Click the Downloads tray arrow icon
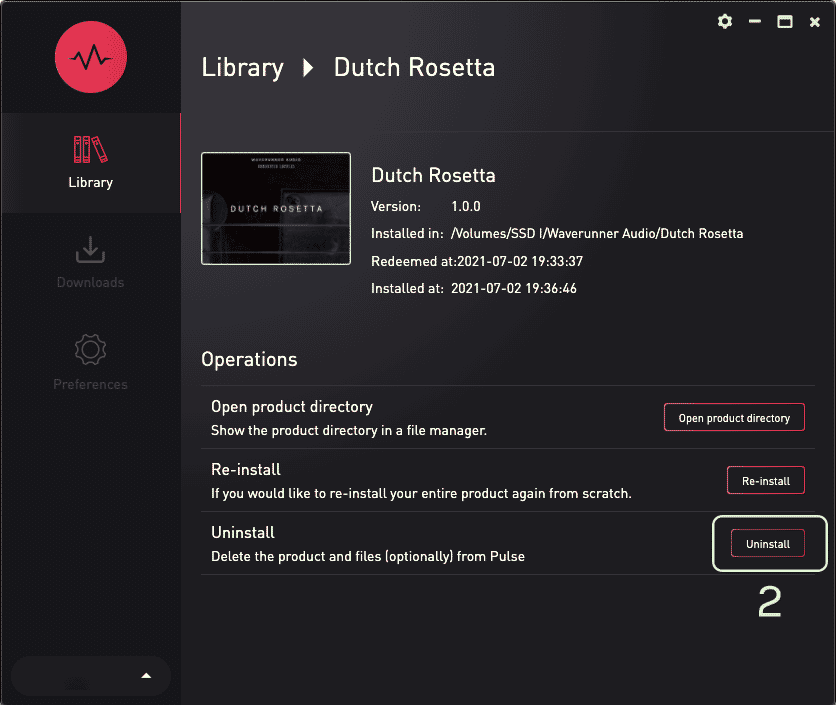This screenshot has height=705, width=836. point(91,250)
